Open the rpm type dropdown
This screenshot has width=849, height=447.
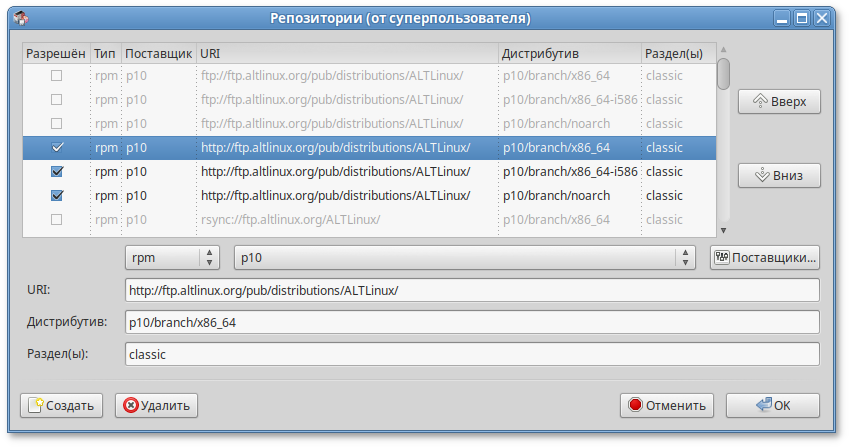[172, 257]
